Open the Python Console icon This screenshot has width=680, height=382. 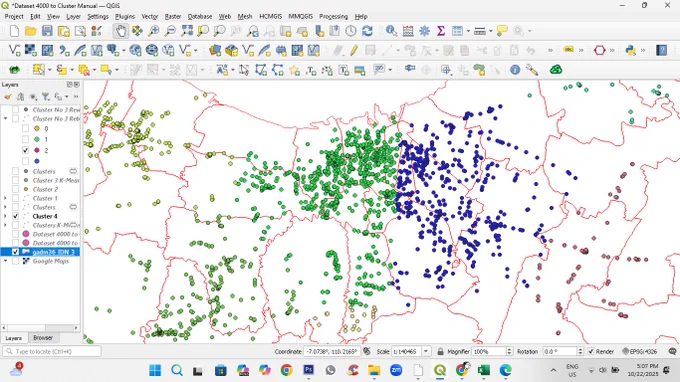[x=630, y=50]
